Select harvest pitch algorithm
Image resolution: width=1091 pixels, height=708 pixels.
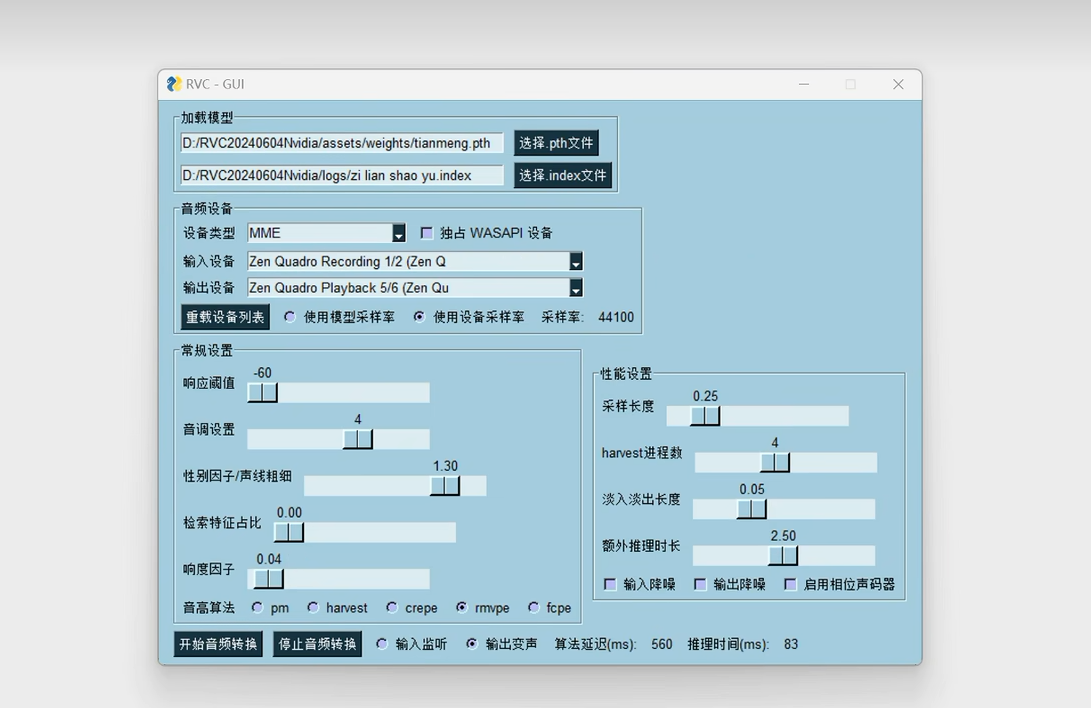click(313, 607)
